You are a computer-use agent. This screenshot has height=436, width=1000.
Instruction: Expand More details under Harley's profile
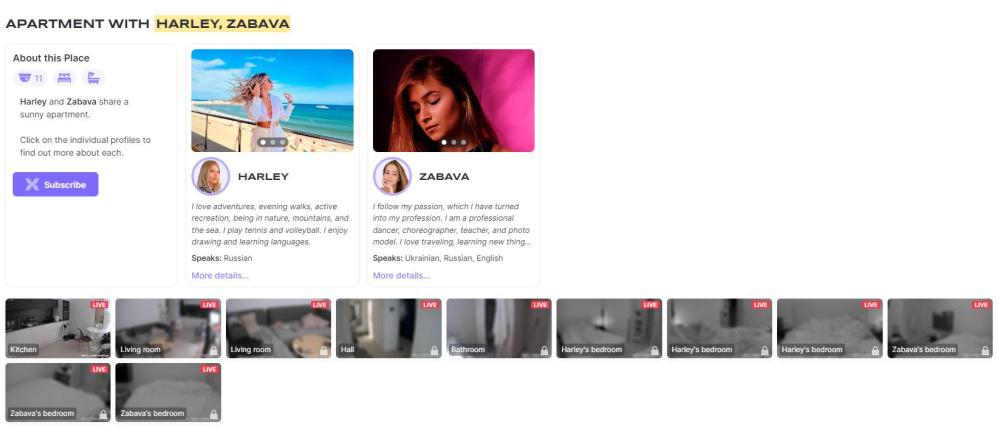coord(220,275)
